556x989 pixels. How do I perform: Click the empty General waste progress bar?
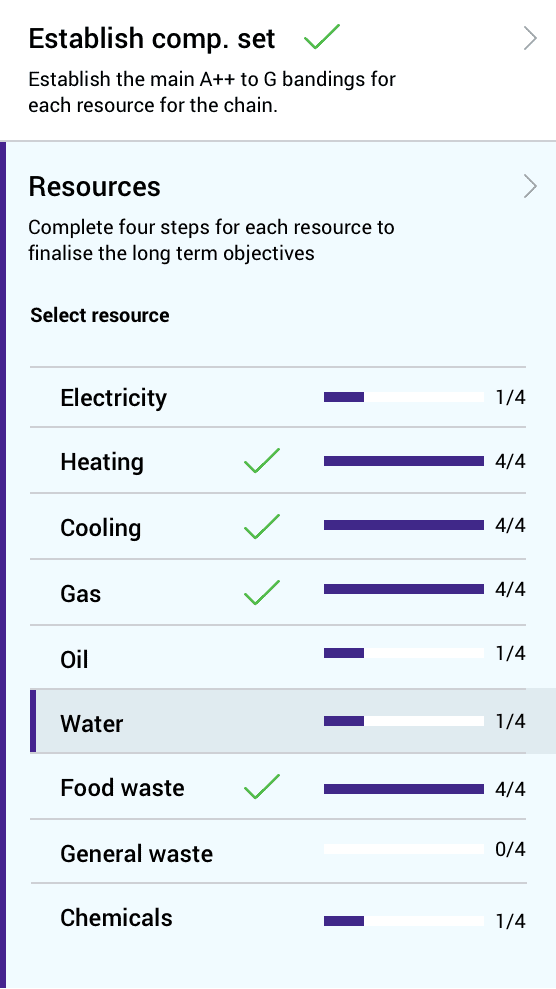tap(404, 849)
